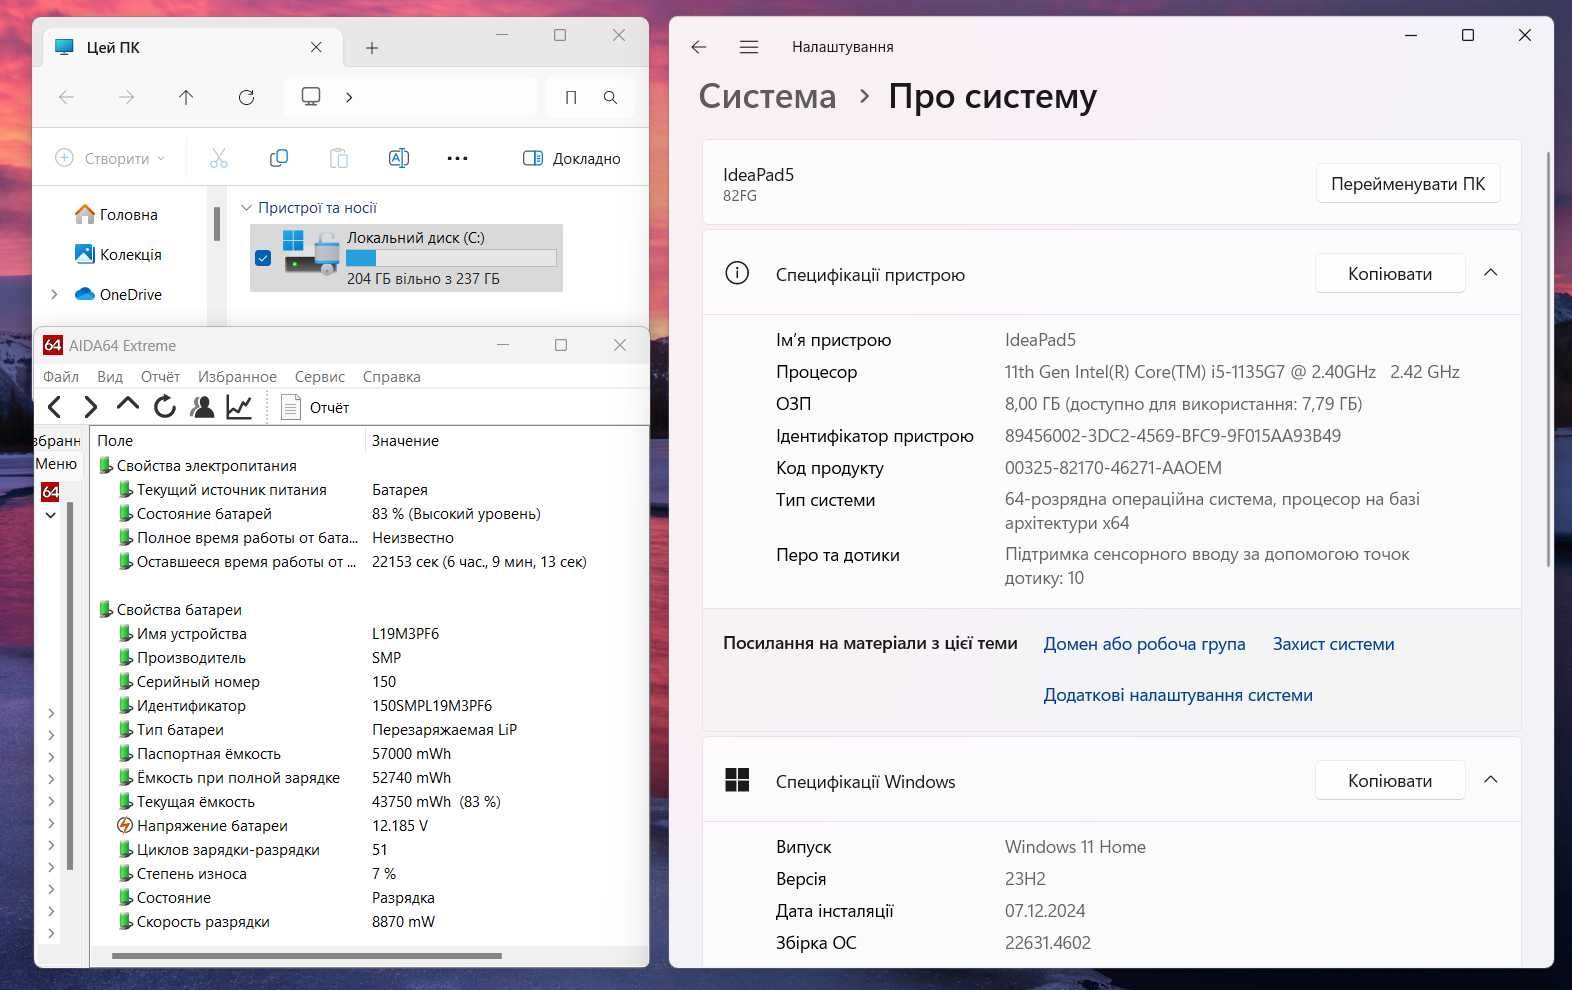Open the AIDA64 Отчет menu
The image size is (1572, 990).
[160, 377]
